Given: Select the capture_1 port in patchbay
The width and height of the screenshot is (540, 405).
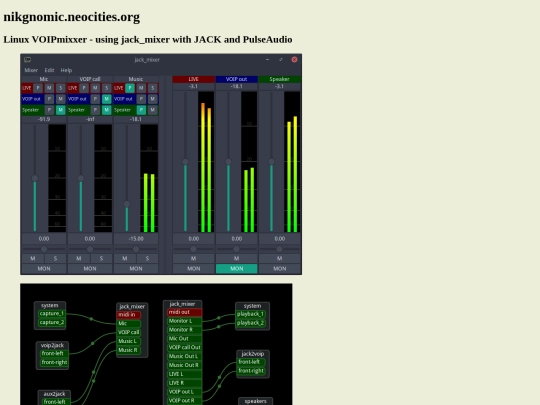Looking at the screenshot, I should coord(51,314).
